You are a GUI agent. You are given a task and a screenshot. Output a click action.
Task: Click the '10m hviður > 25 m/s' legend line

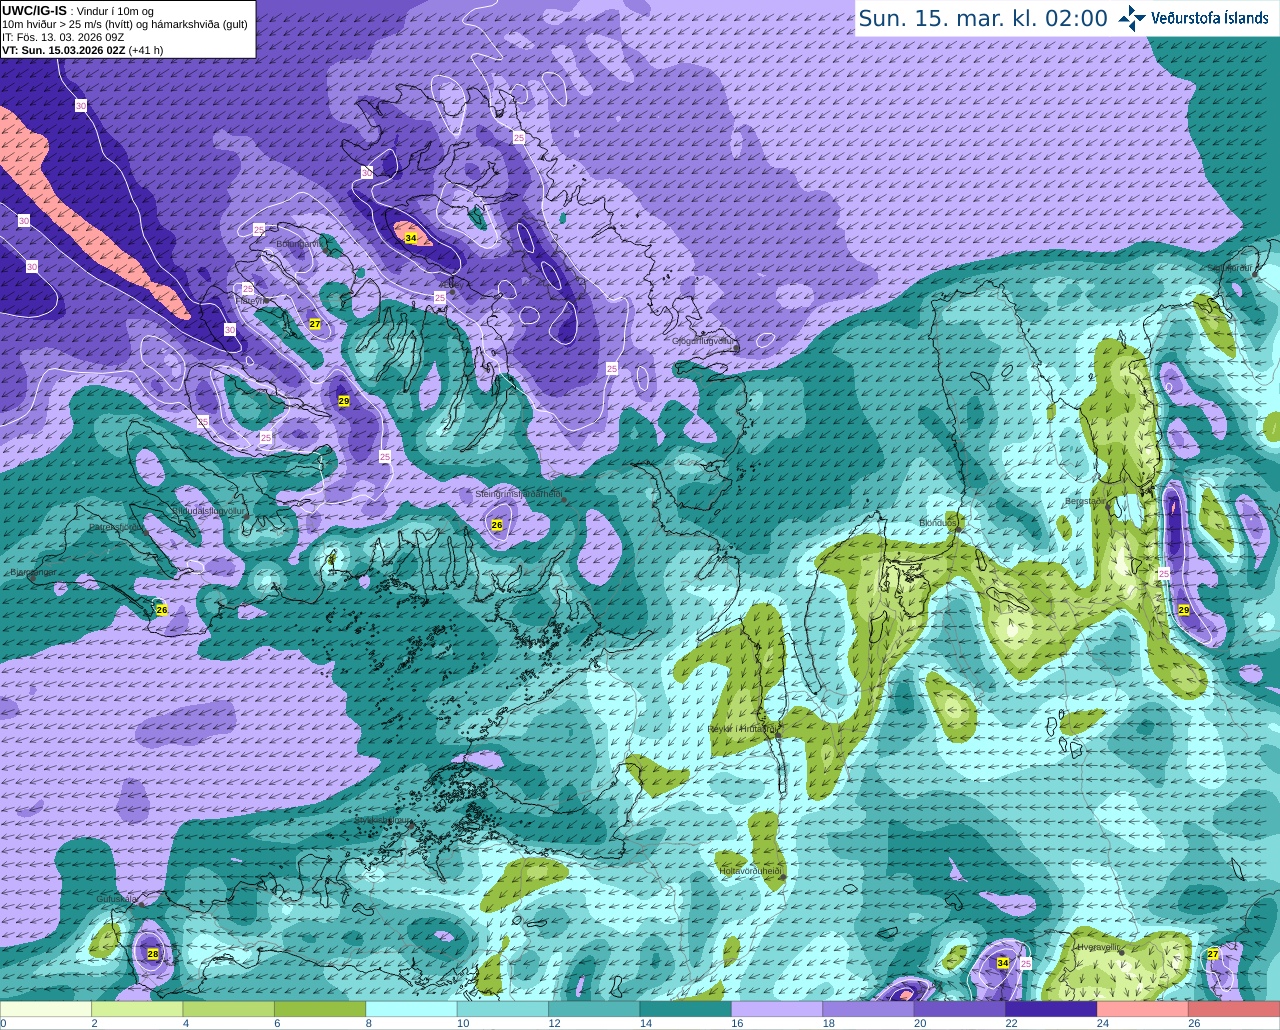click(x=125, y=24)
